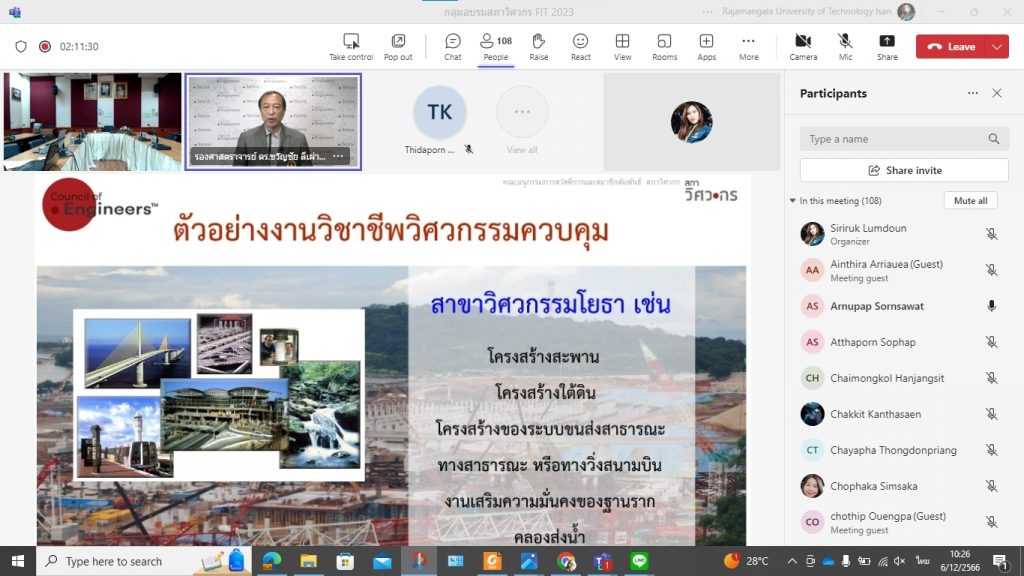The image size is (1024, 576).
Task: Pop out the shared content
Action: (398, 46)
